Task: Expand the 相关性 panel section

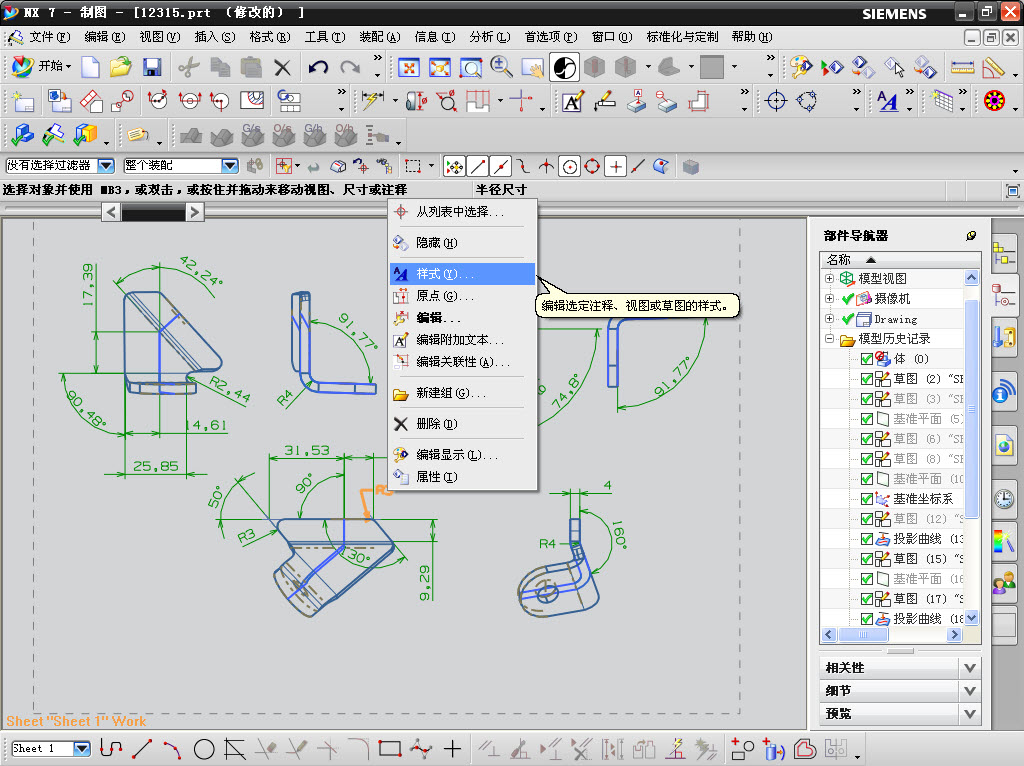Action: click(x=969, y=667)
